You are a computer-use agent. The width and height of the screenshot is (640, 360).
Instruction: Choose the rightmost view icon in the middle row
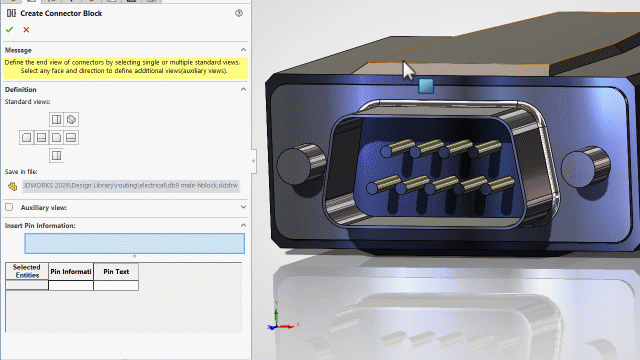71,138
